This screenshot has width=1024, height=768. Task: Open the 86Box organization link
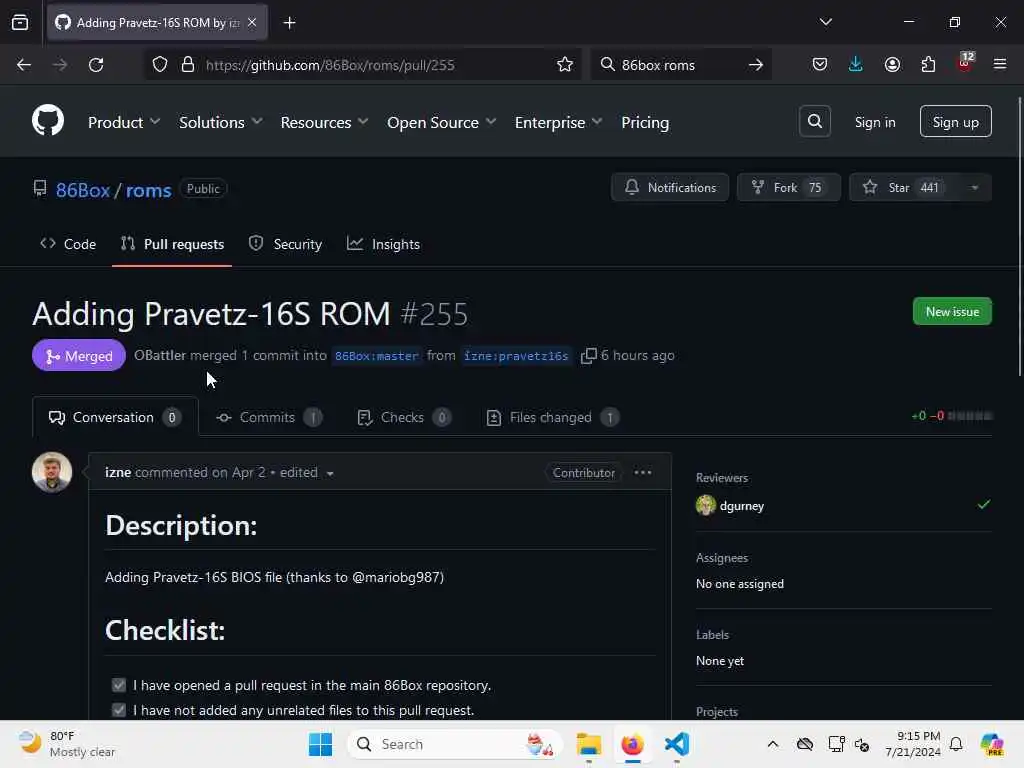[x=83, y=190]
